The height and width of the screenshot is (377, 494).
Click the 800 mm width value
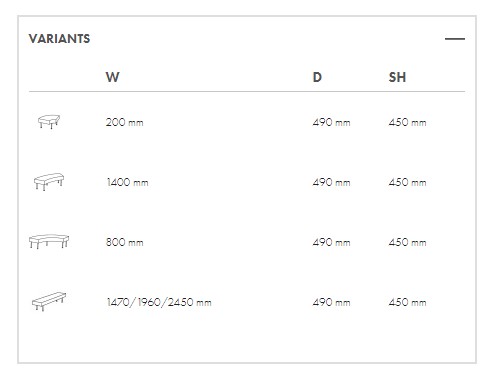tap(125, 242)
